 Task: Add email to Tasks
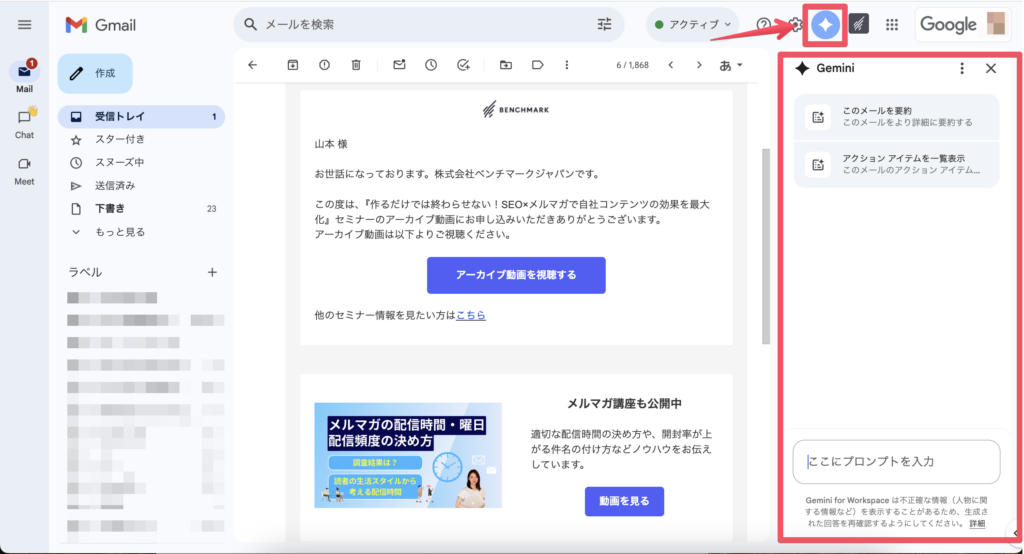point(463,65)
